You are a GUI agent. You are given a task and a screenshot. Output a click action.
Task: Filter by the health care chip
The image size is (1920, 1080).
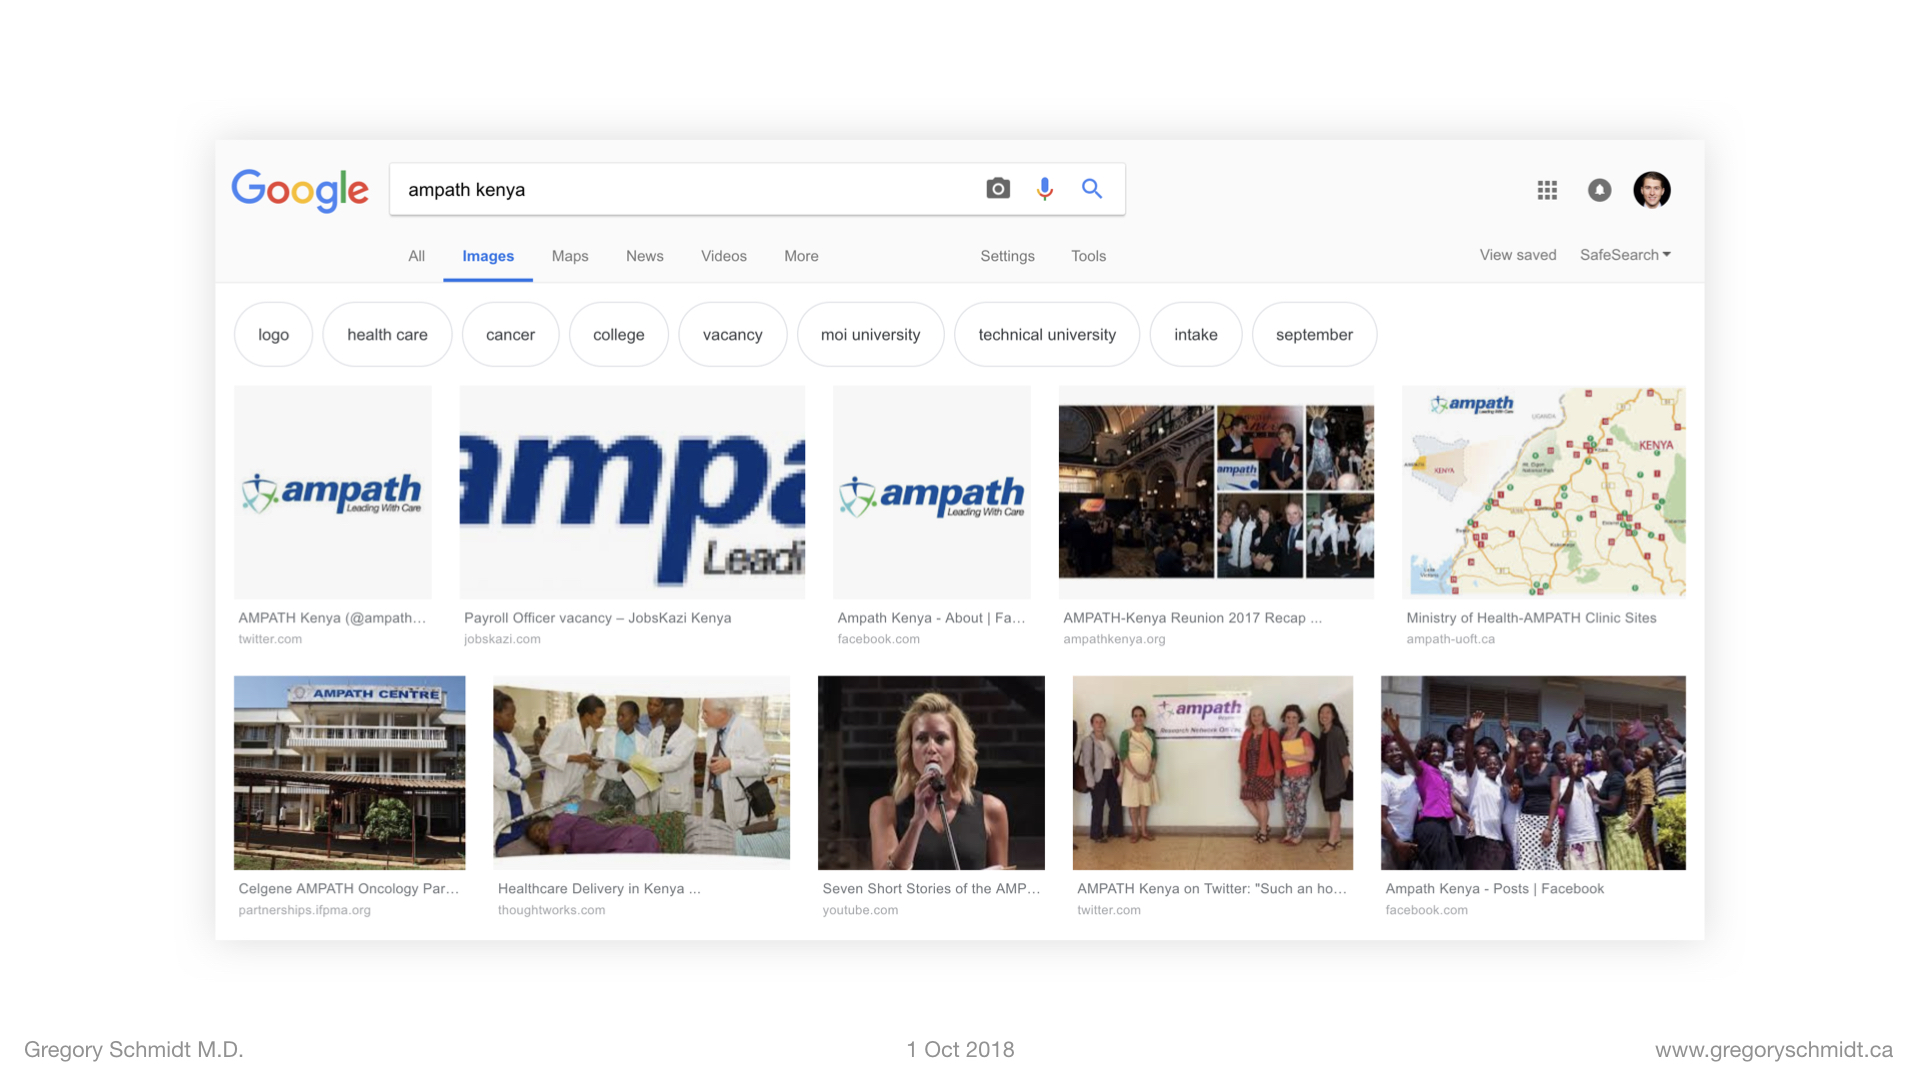387,334
